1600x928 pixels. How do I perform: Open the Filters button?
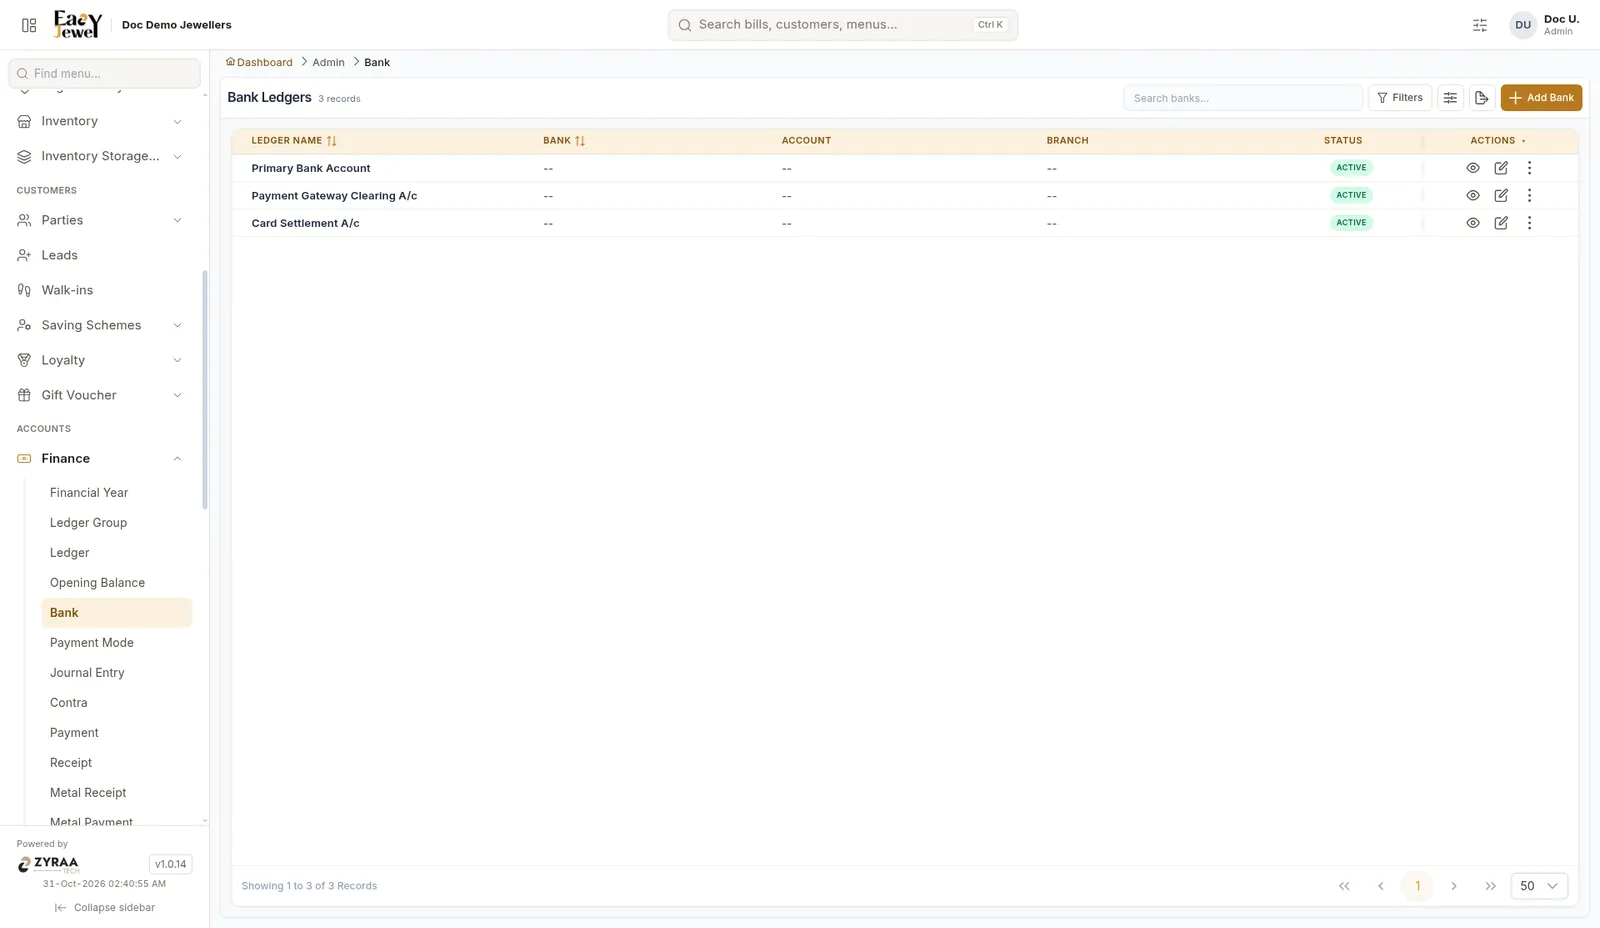1400,98
